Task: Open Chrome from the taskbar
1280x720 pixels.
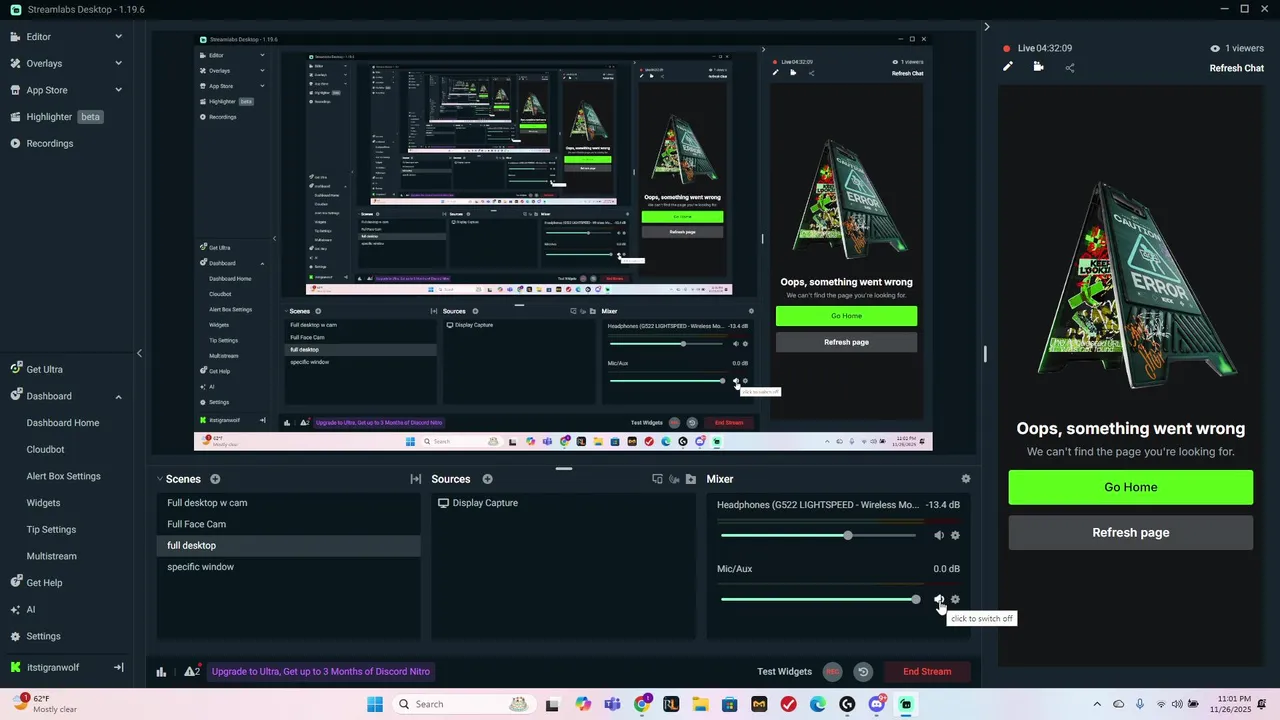Action: tap(642, 704)
